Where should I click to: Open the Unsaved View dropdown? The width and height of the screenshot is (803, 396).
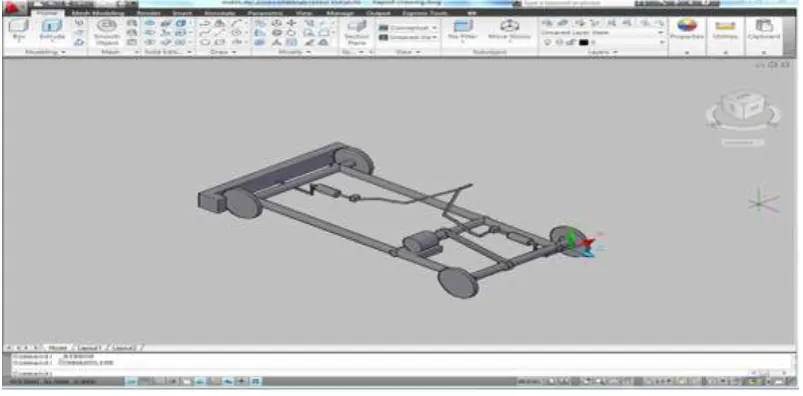point(408,37)
